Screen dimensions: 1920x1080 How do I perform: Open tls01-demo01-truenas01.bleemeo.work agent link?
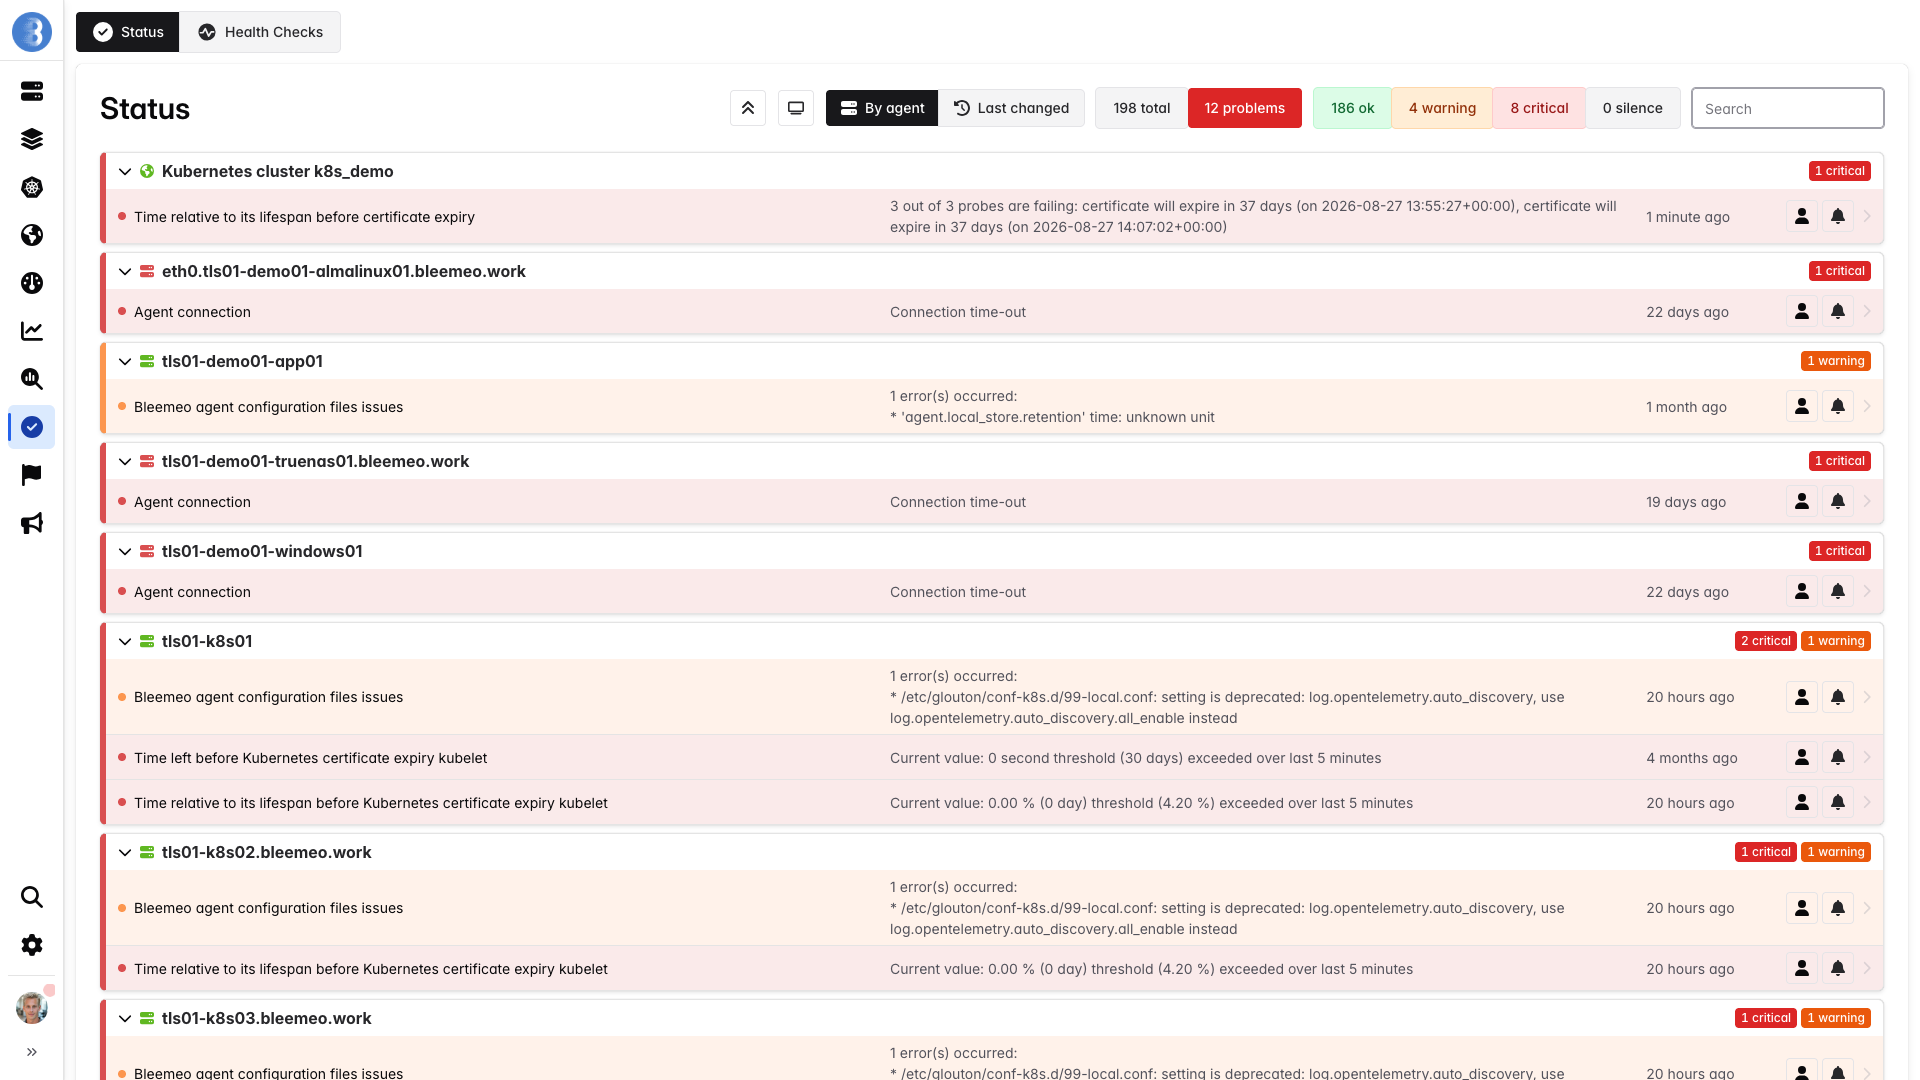tap(315, 462)
